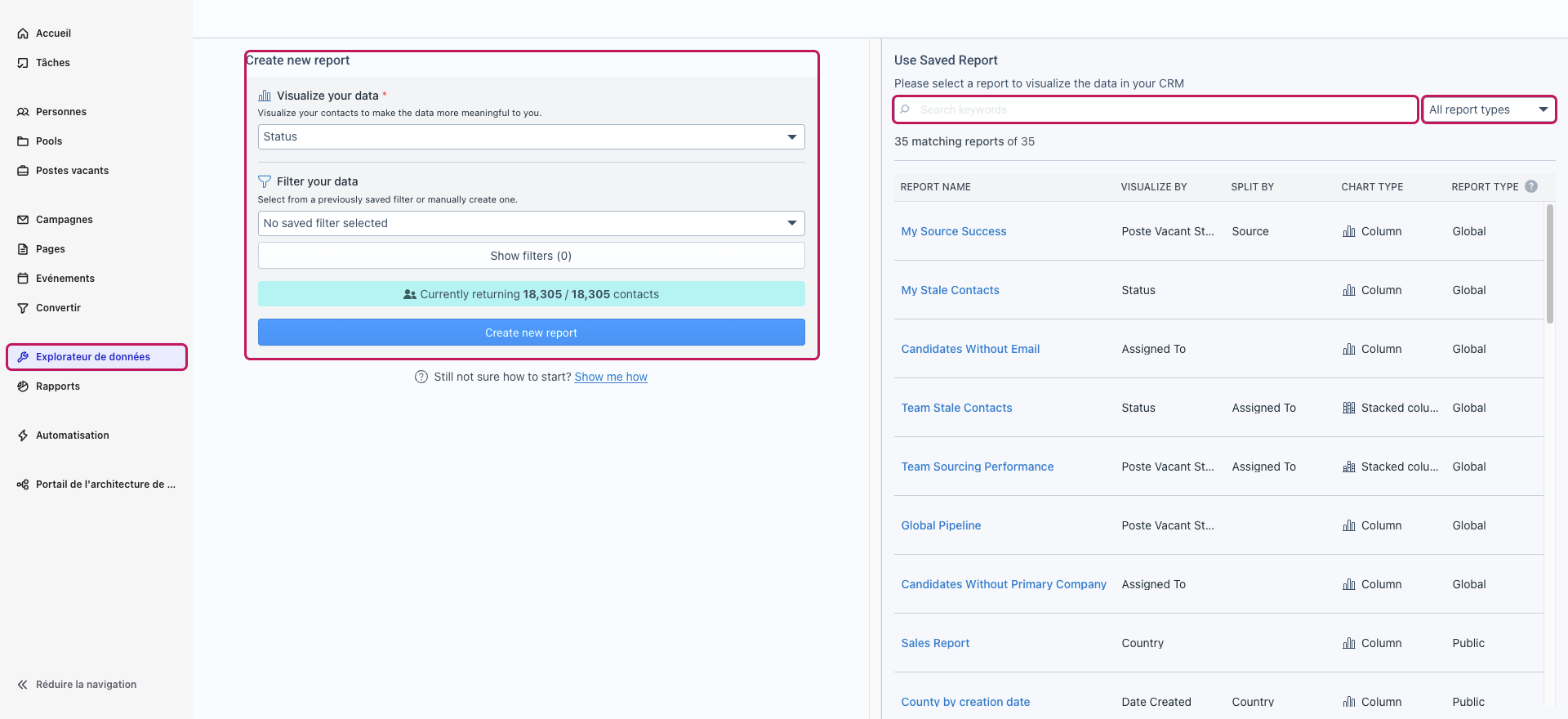1568x719 pixels.
Task: Click the REPORT NAME column header
Action: coord(935,187)
